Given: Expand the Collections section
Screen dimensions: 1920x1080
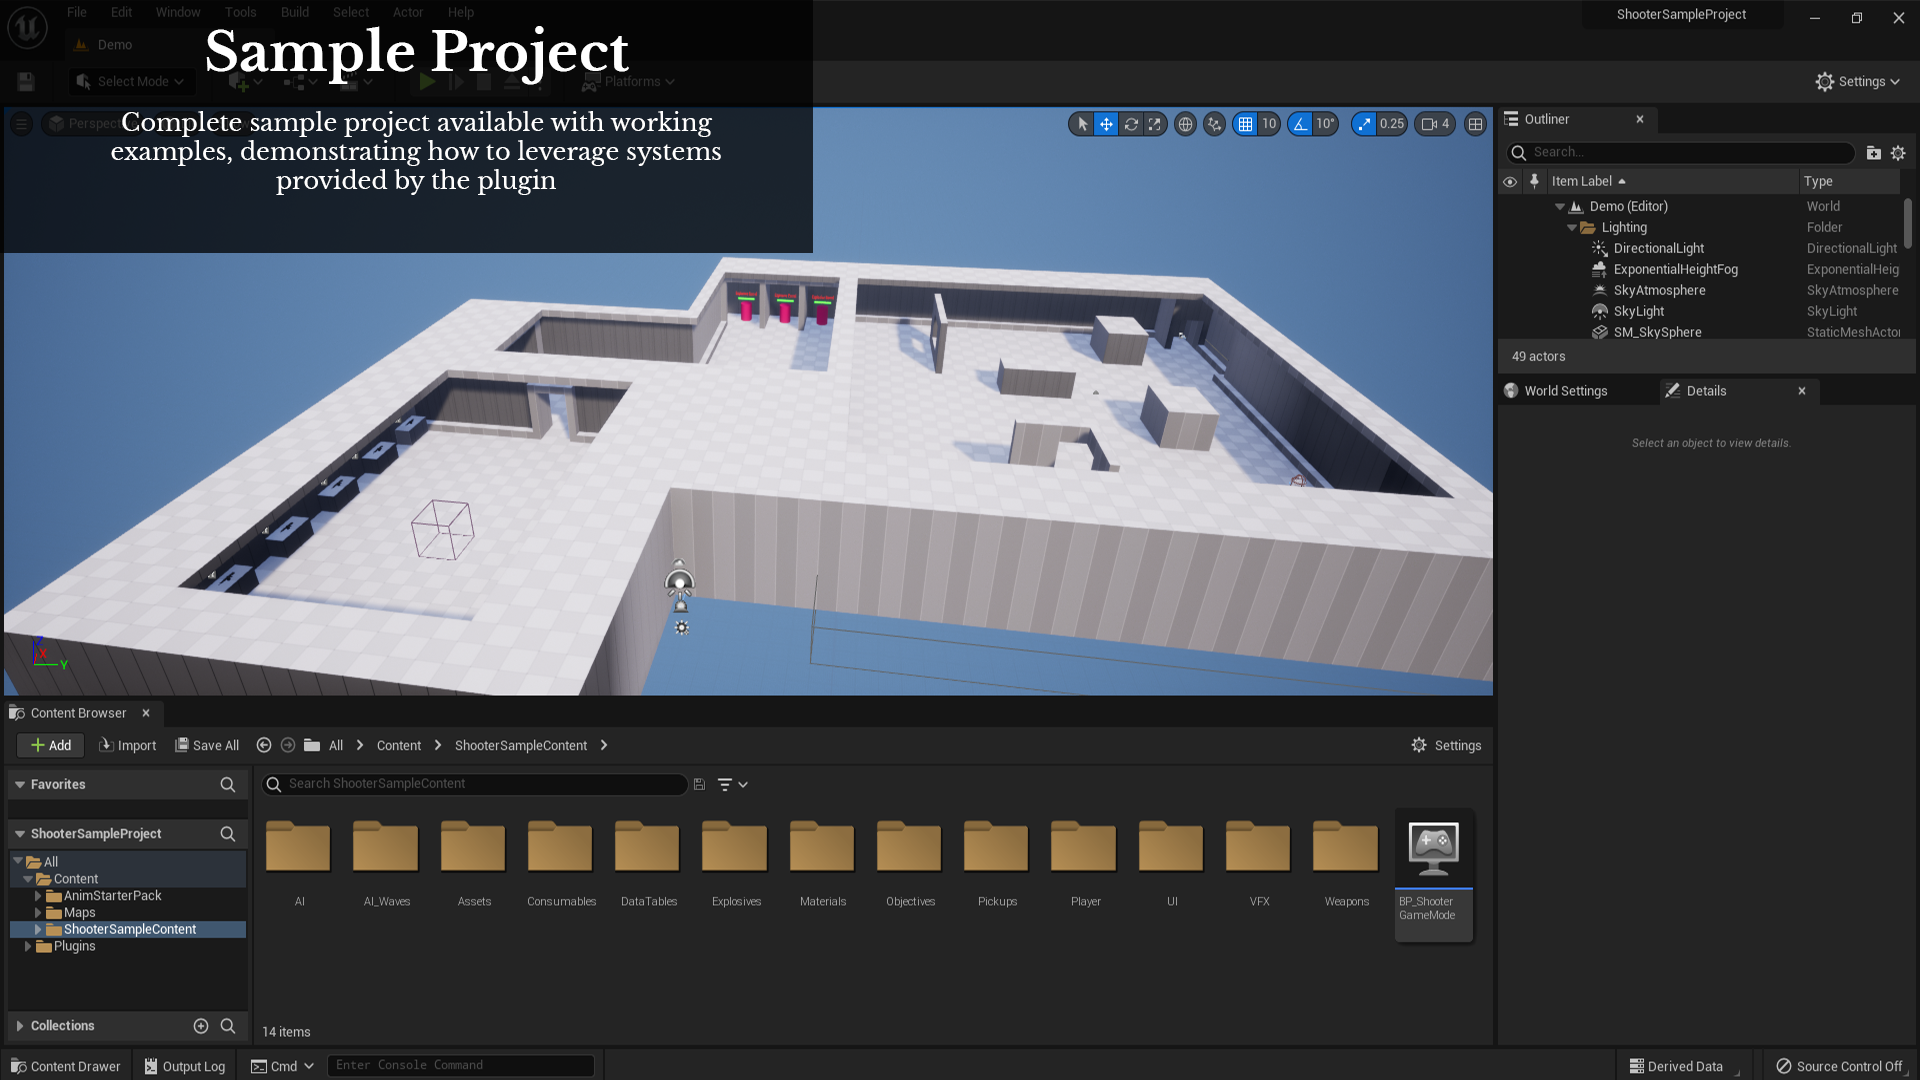Looking at the screenshot, I should pos(20,1026).
